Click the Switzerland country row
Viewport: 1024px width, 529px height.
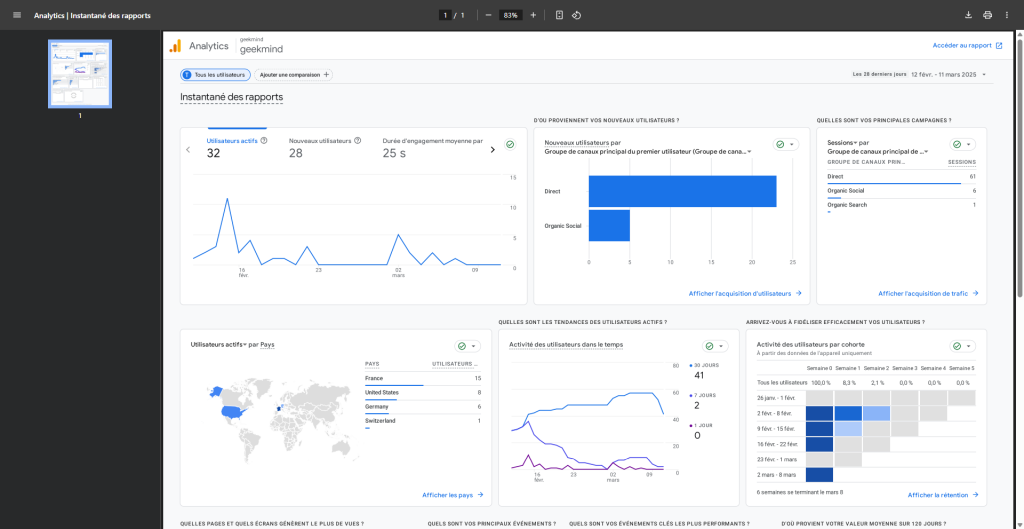[423, 422]
